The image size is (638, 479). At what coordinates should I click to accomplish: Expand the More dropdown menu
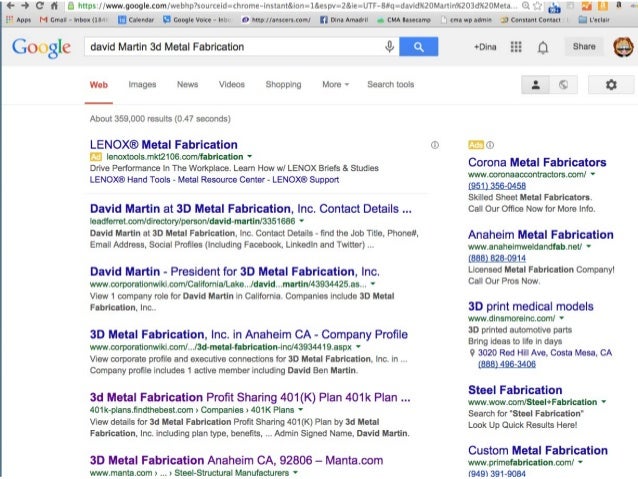point(336,85)
